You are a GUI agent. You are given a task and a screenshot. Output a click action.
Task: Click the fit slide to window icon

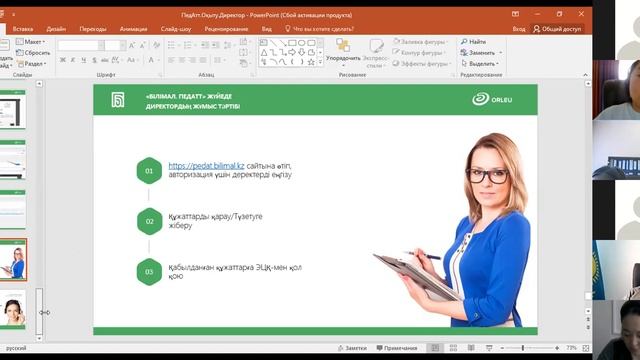586,348
